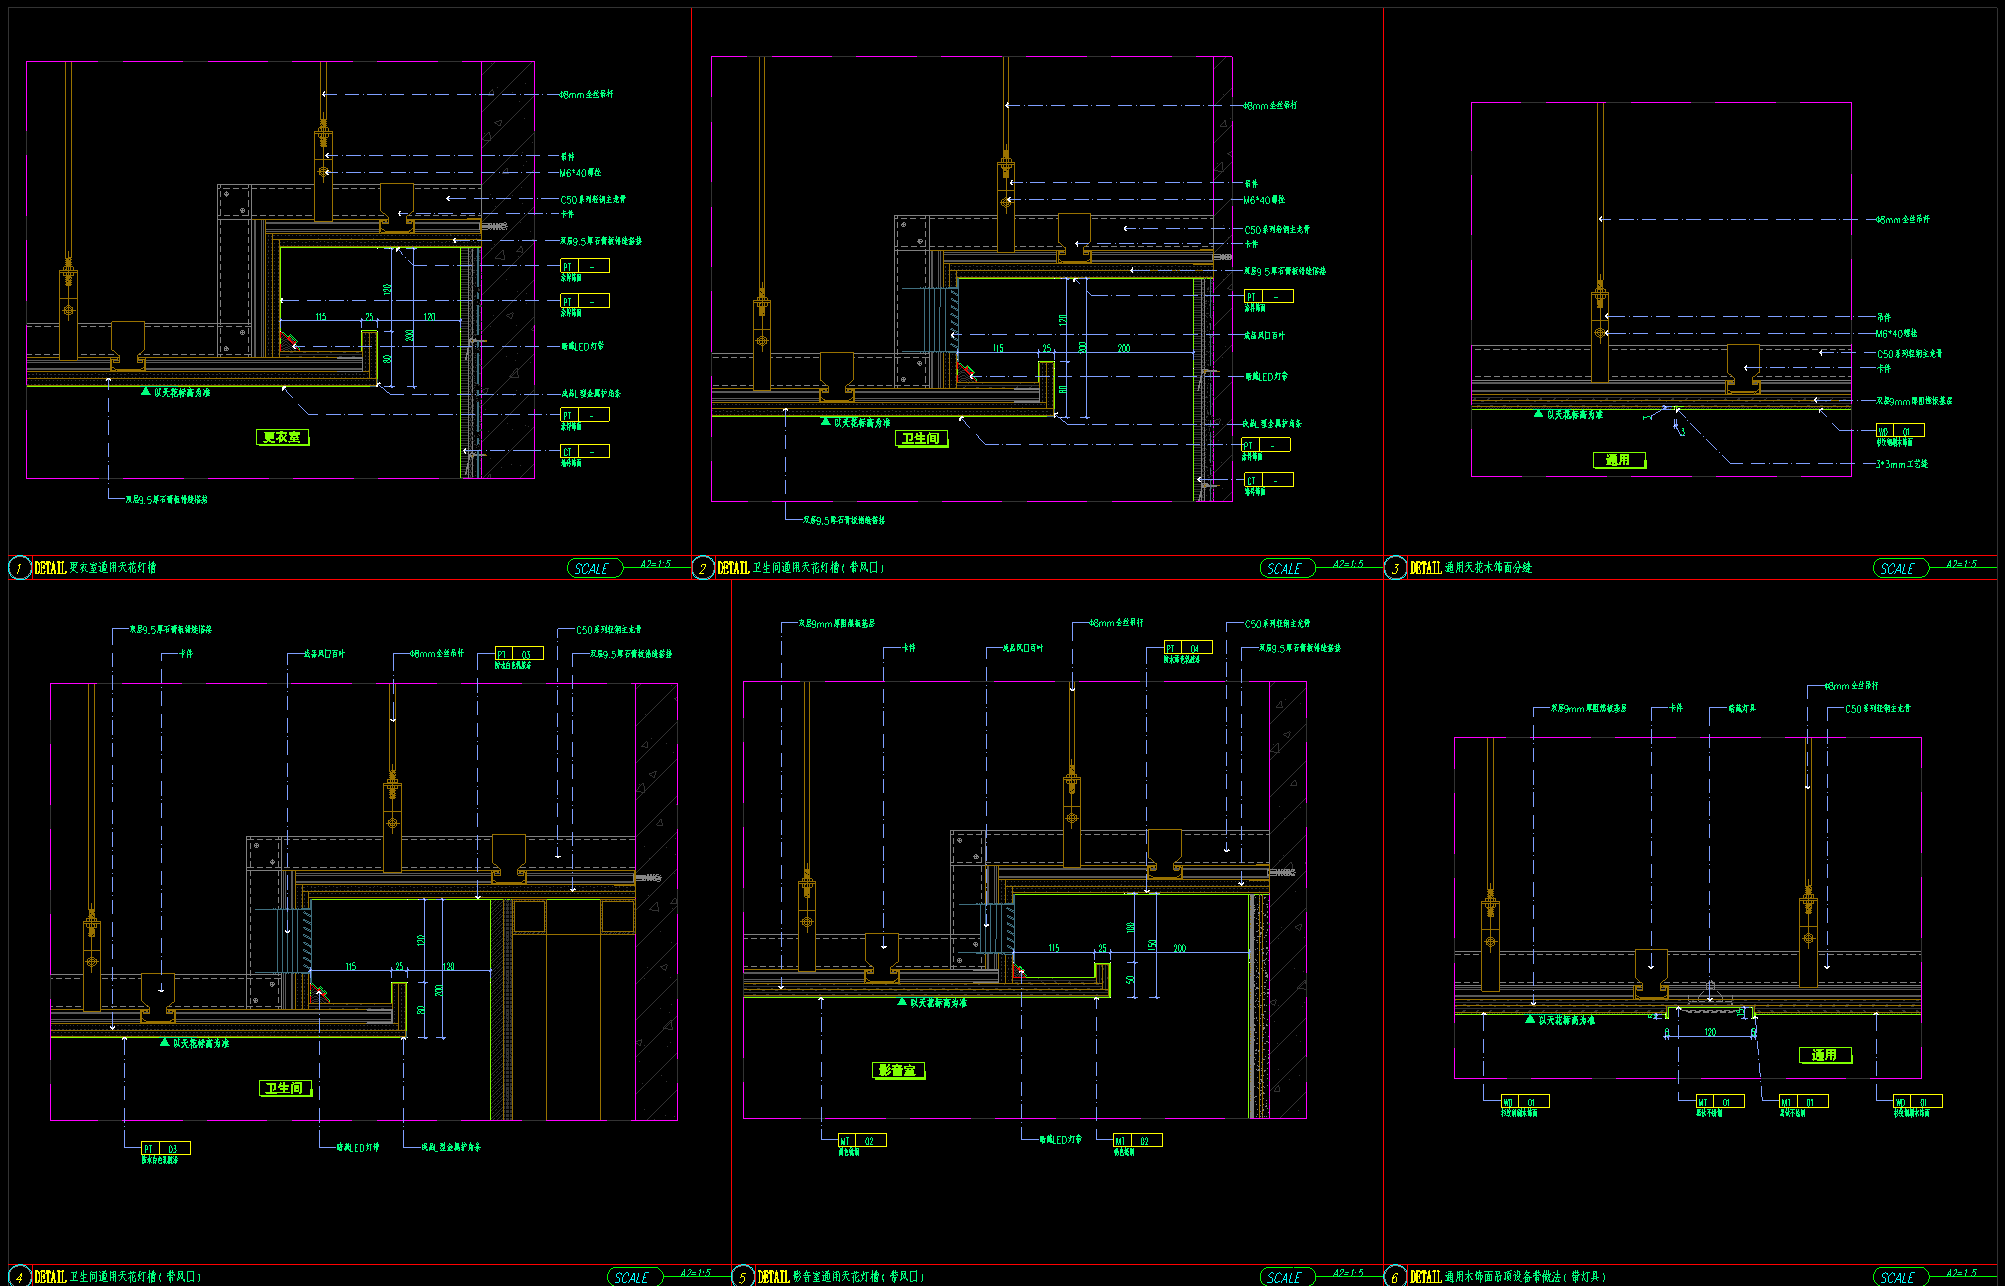Click the 卫生间 room label in detail 2
The height and width of the screenshot is (1286, 2005).
[x=921, y=438]
